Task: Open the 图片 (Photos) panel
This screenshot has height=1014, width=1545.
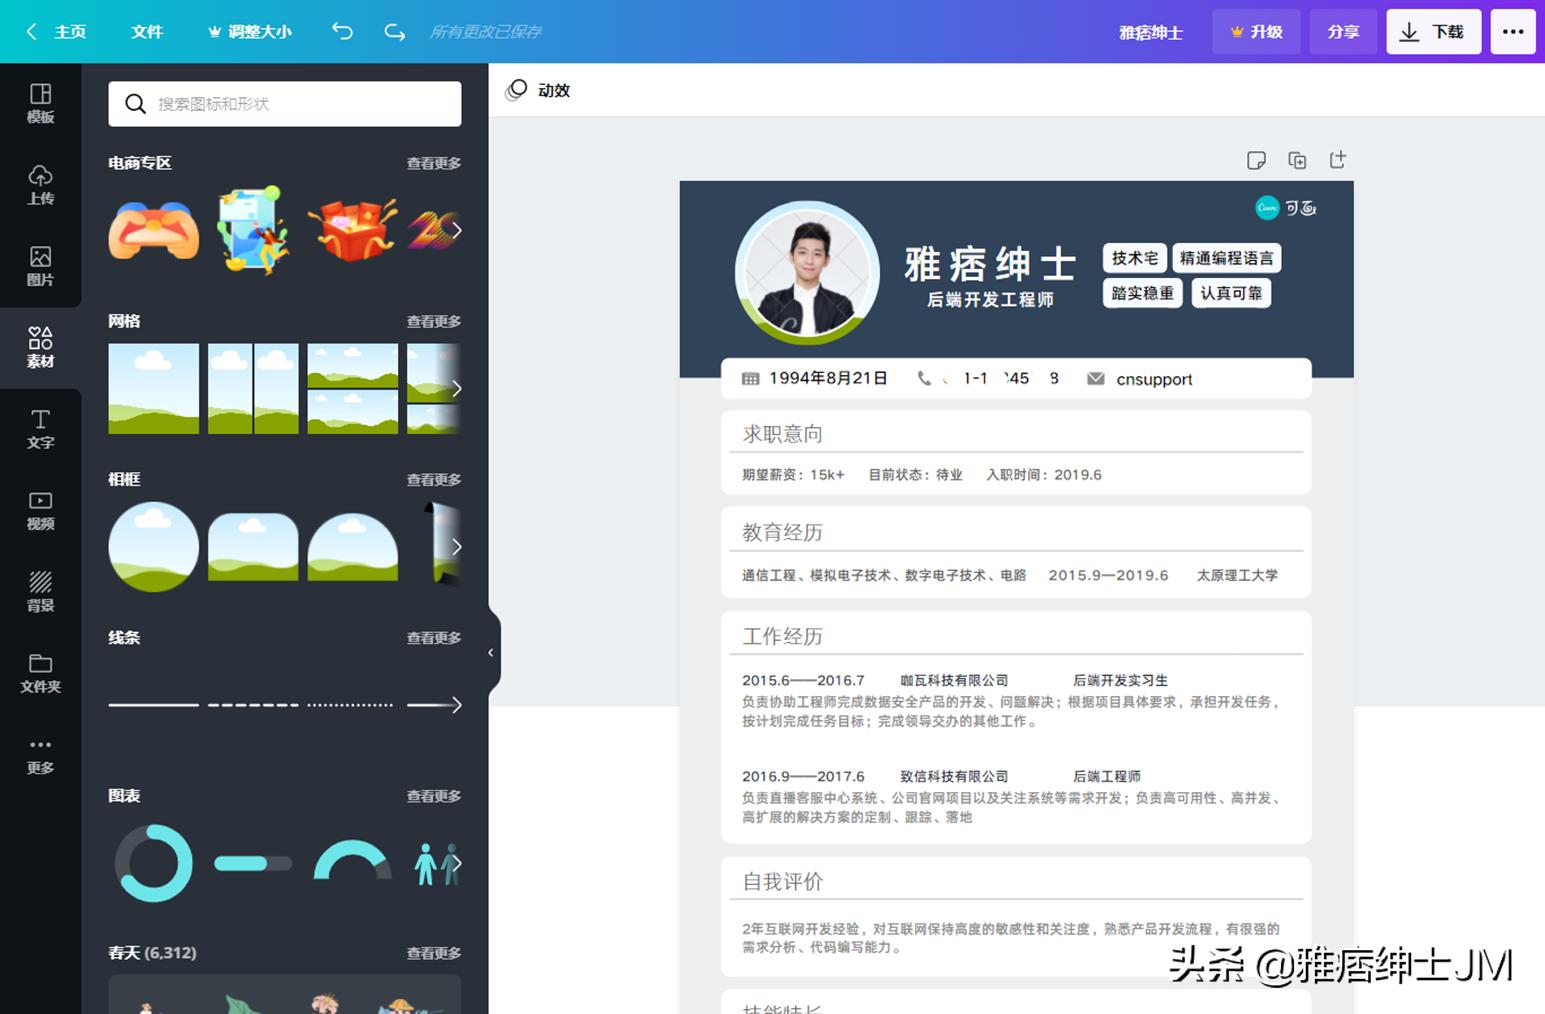Action: point(40,266)
